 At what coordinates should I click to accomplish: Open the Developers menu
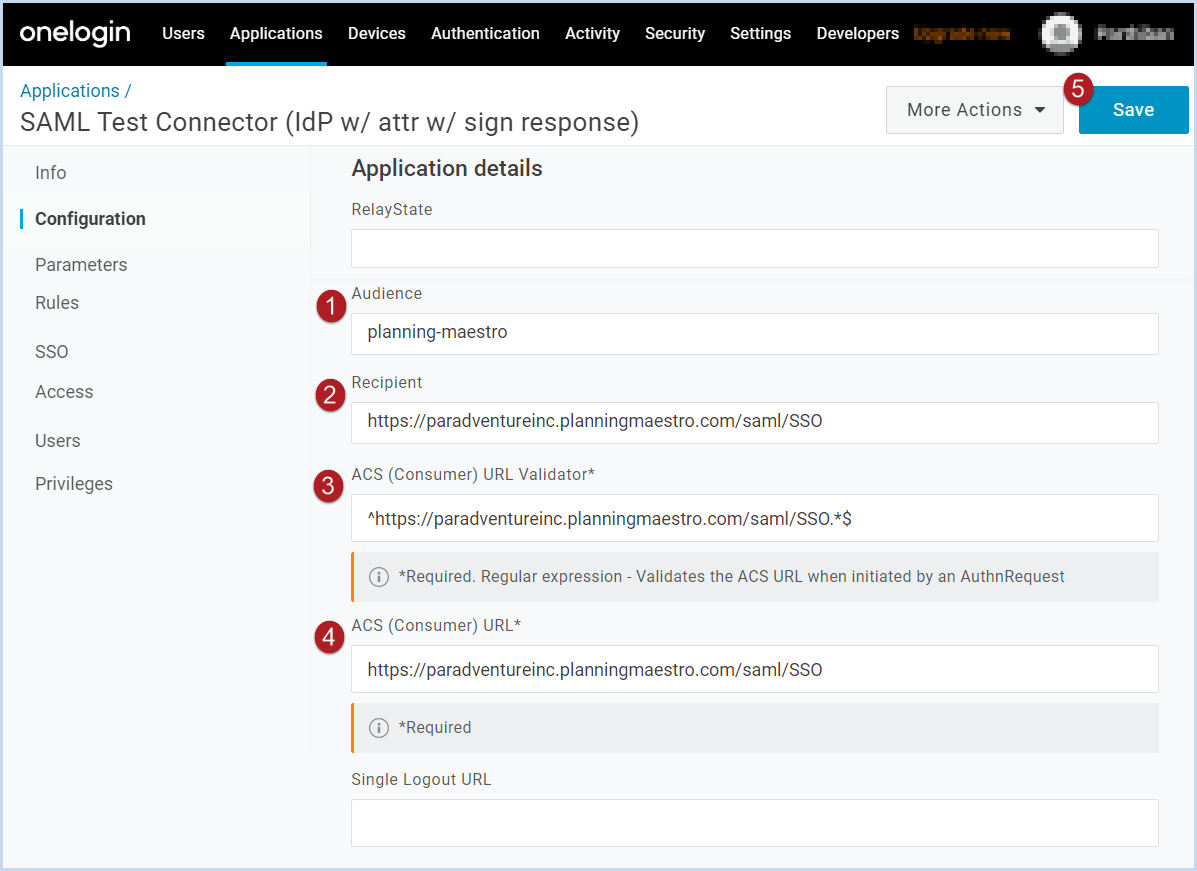pyautogui.click(x=857, y=34)
